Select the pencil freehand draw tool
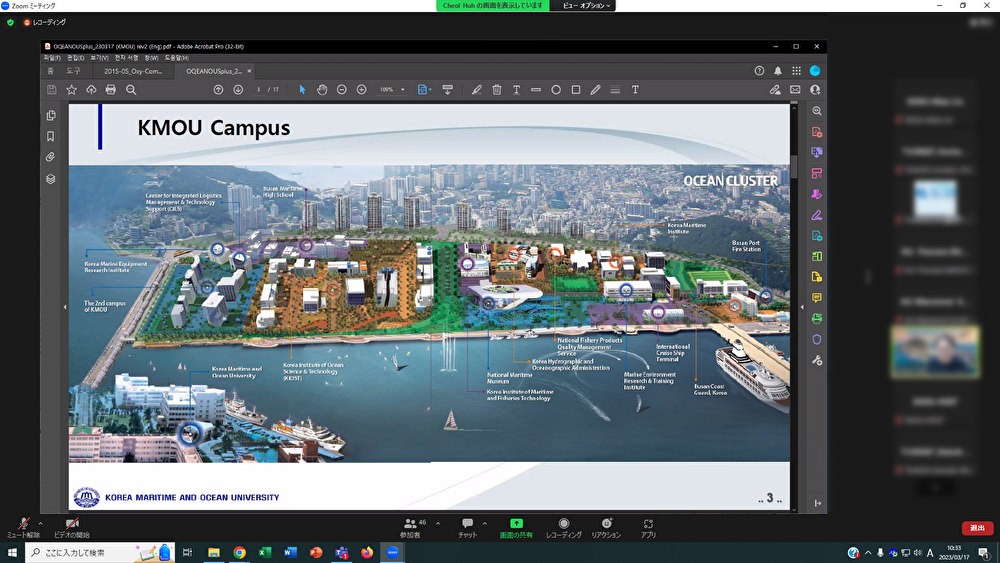The height and width of the screenshot is (563, 1000). (x=595, y=90)
